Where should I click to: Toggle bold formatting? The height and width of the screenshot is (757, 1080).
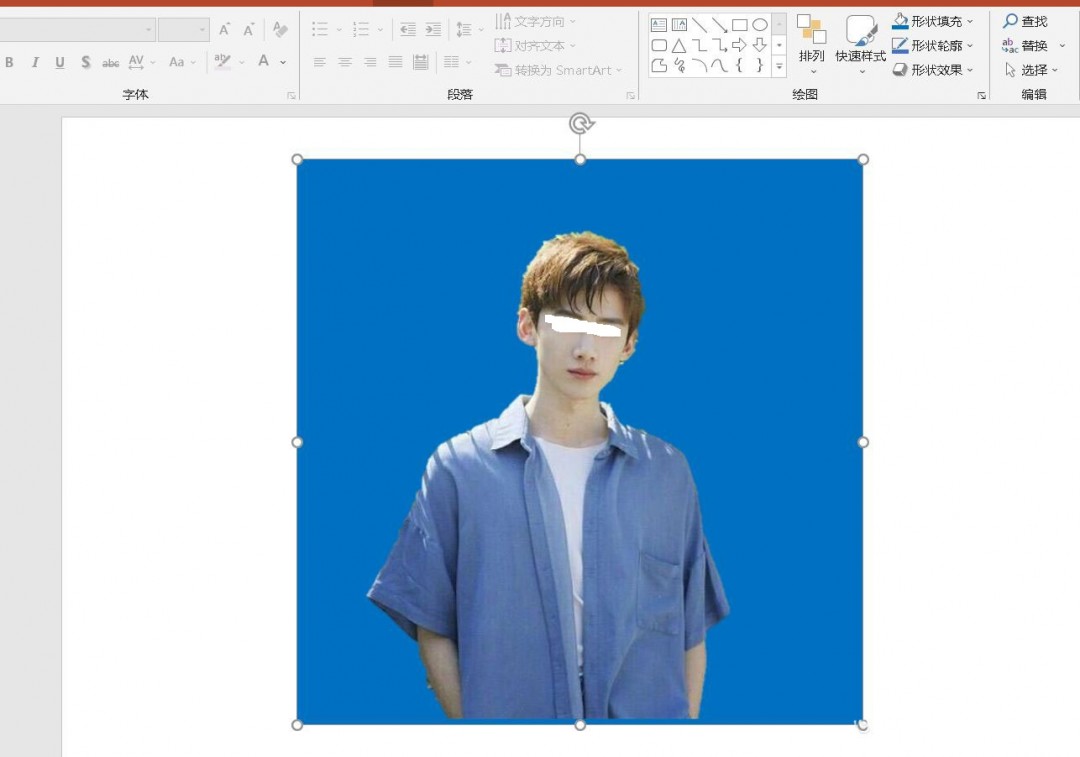(x=10, y=63)
